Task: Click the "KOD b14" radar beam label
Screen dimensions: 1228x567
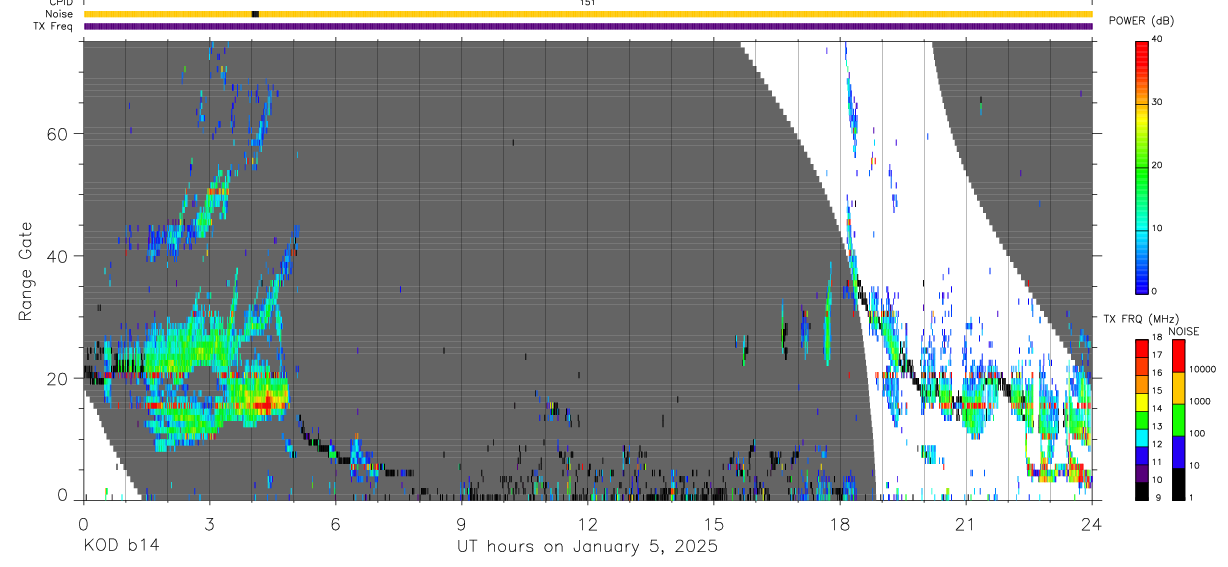Action: [x=120, y=547]
